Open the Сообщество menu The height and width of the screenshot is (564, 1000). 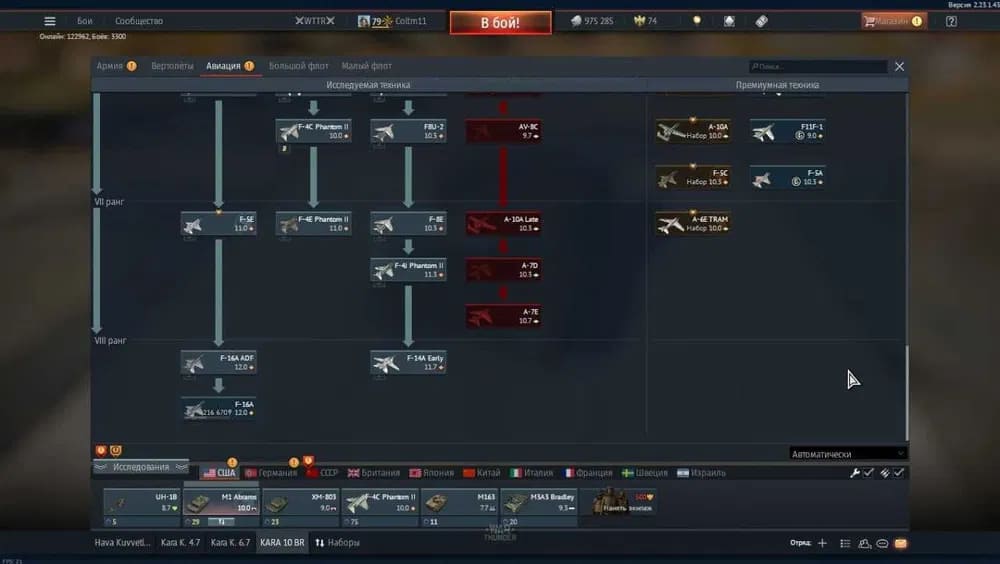coord(138,21)
